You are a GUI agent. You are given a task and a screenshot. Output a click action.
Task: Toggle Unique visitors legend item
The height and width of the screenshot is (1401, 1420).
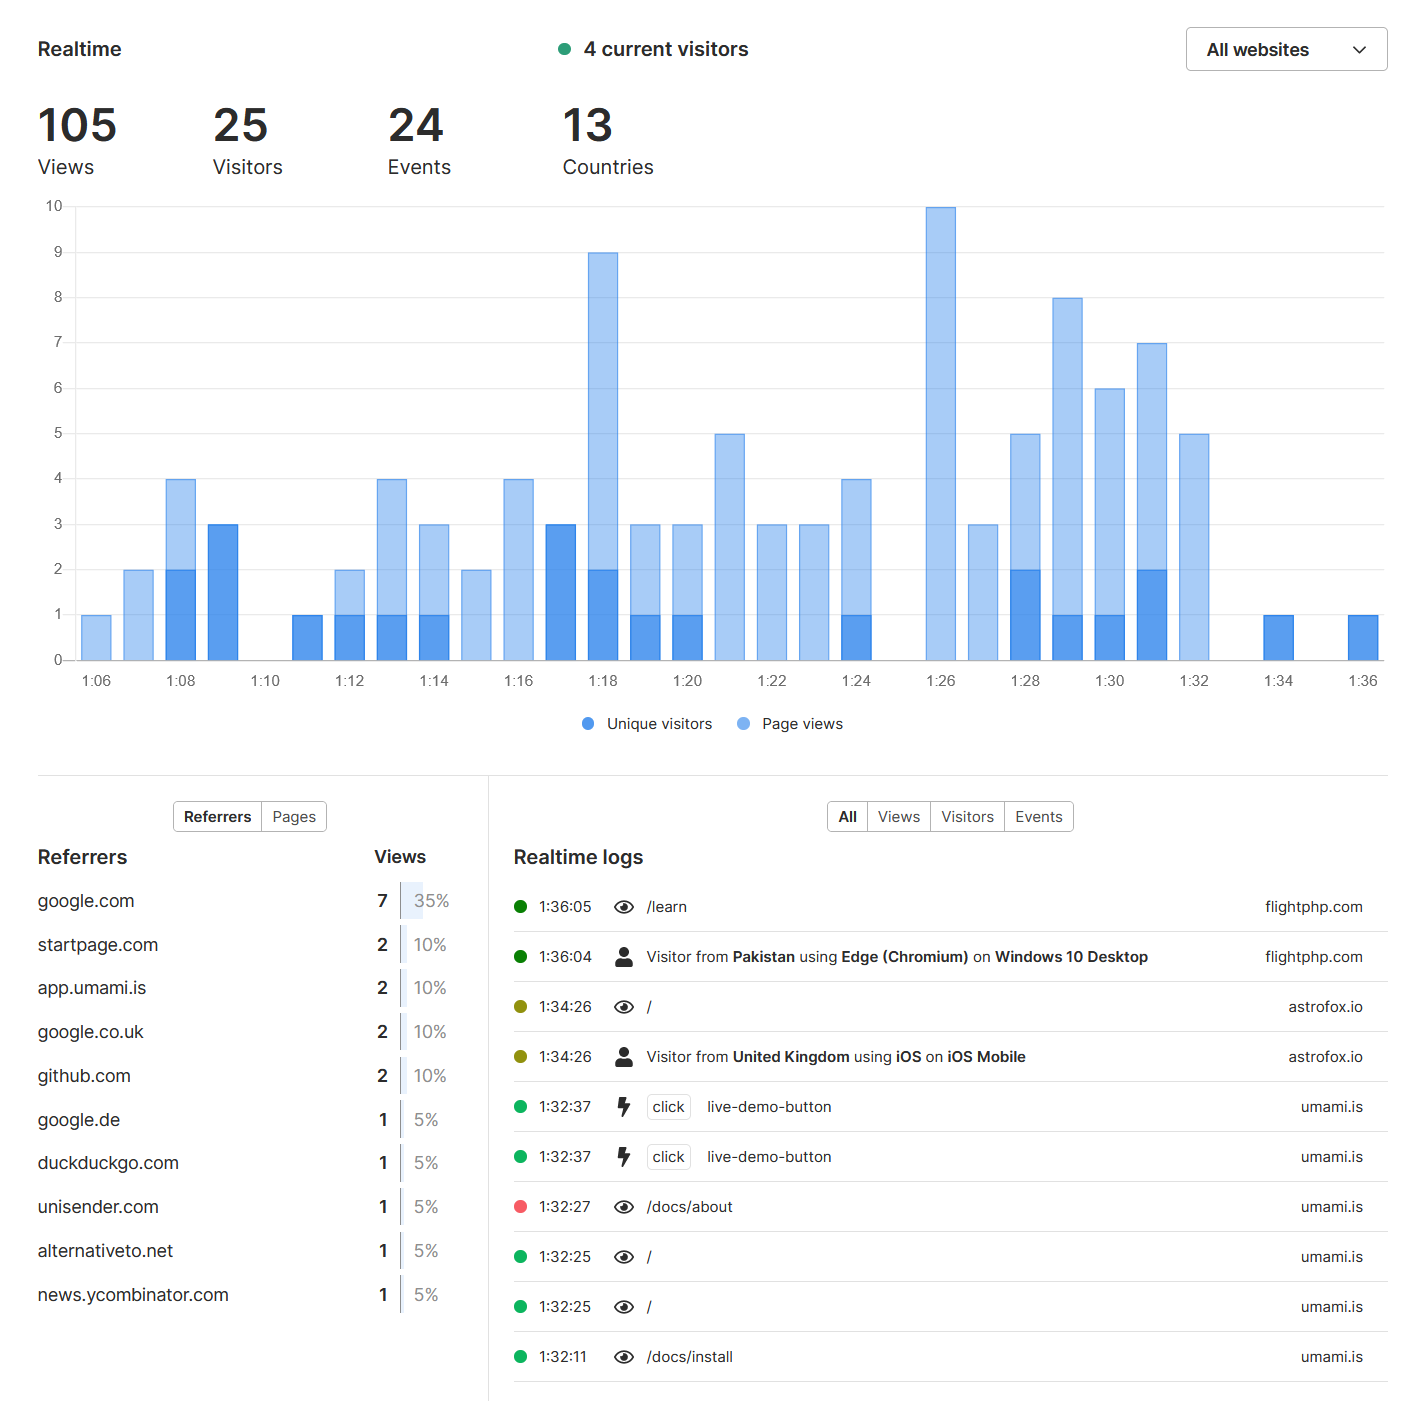(647, 724)
